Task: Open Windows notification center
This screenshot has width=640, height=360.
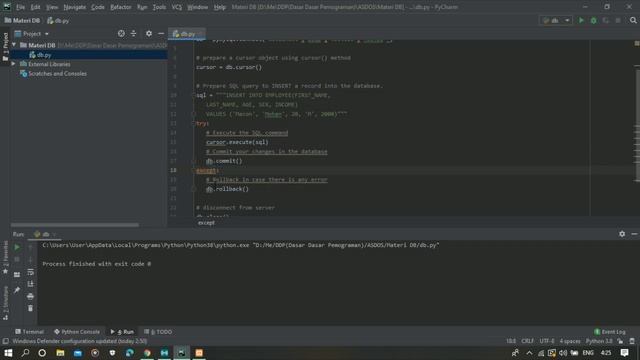Action: coord(624,353)
